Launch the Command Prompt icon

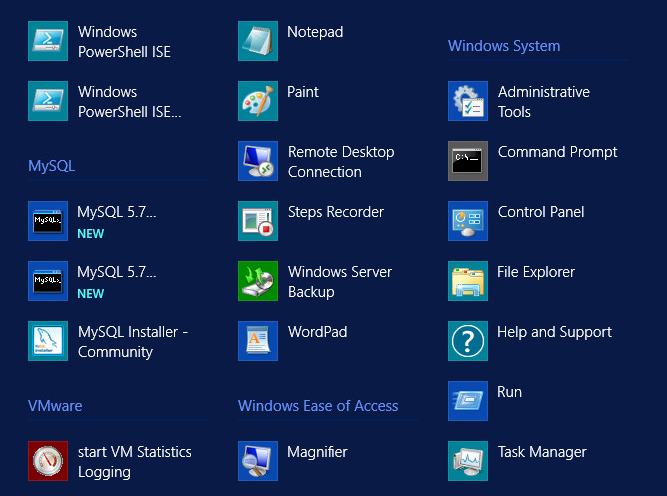468,161
